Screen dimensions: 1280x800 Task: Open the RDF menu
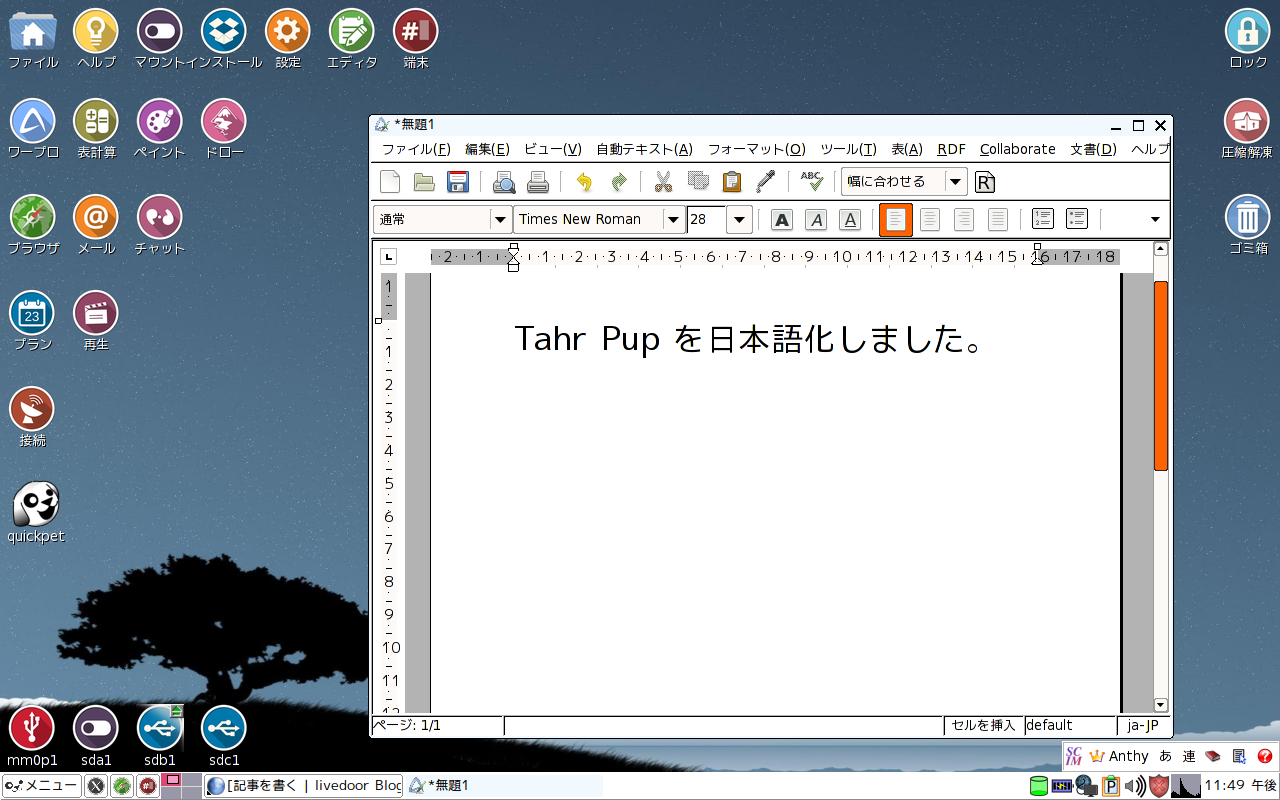point(951,149)
